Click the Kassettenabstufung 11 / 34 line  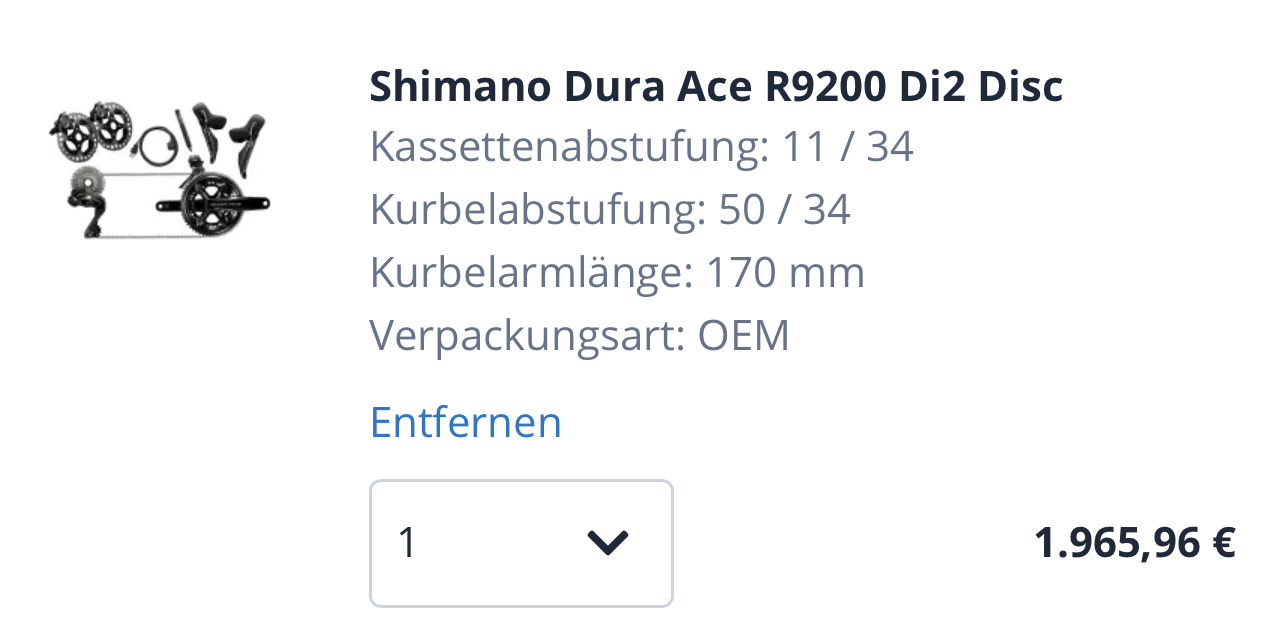tap(641, 148)
